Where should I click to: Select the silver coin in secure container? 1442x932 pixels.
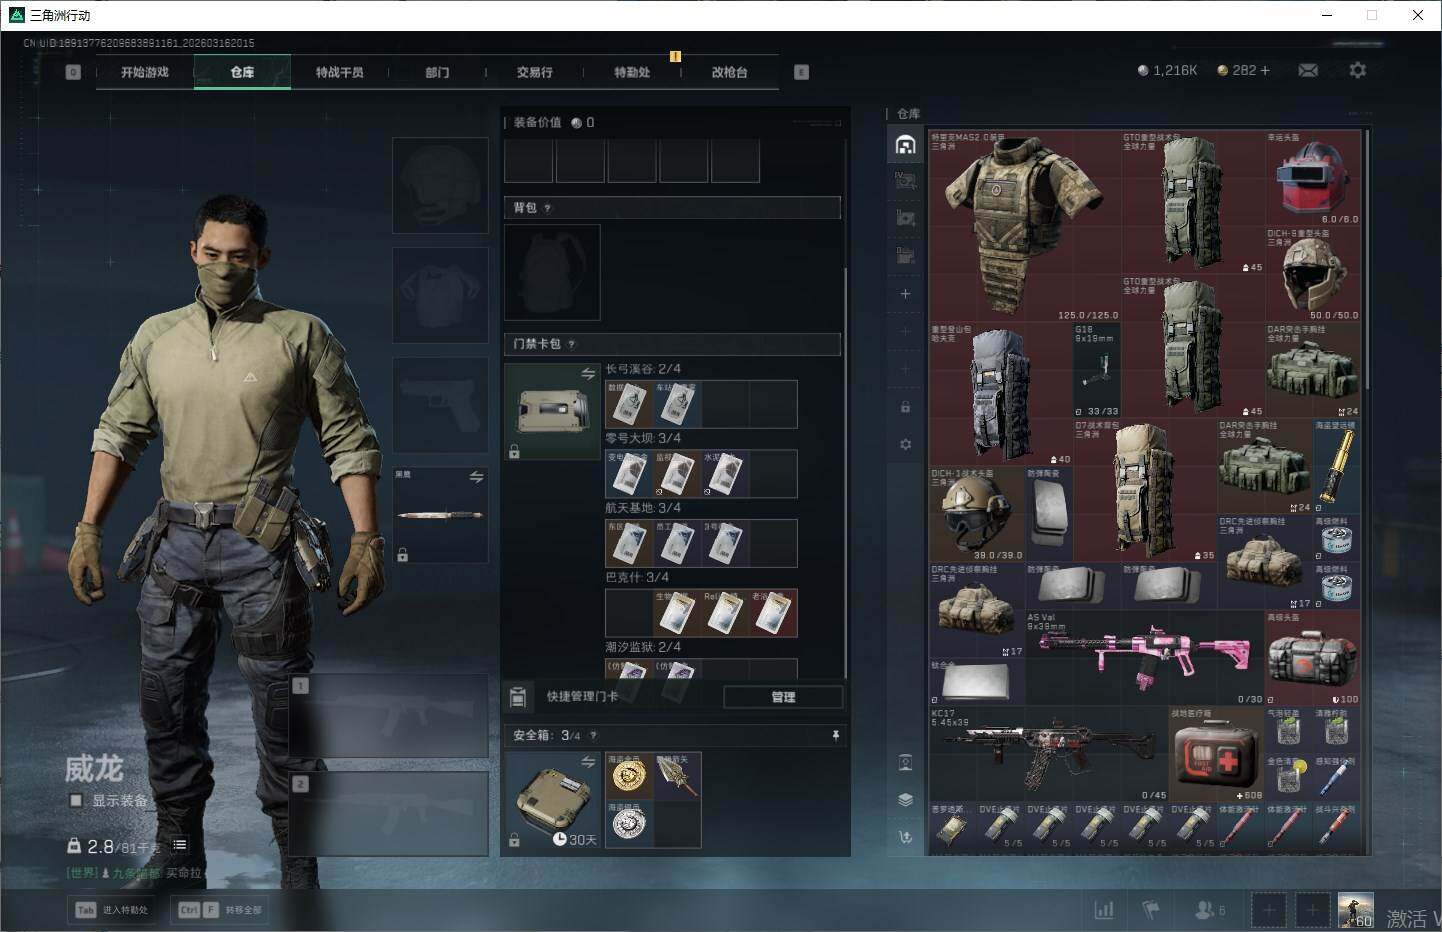click(629, 824)
